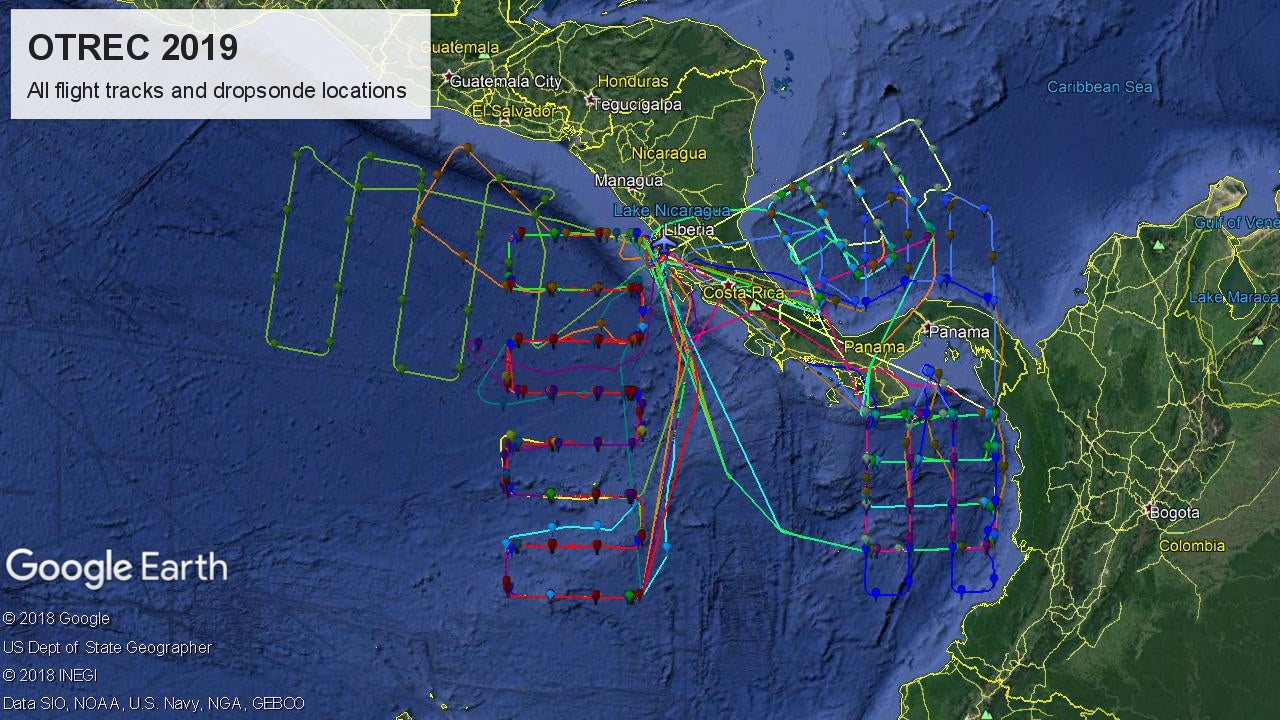The width and height of the screenshot is (1280, 720).
Task: Select the Managua city label
Action: 628,181
